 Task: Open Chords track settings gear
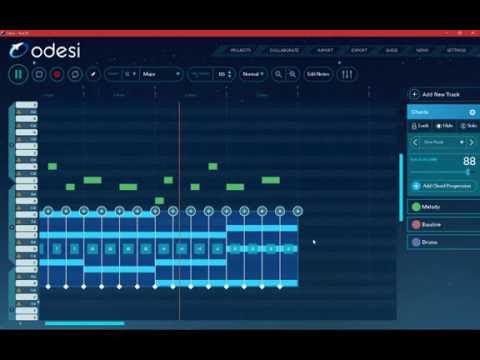(472, 112)
